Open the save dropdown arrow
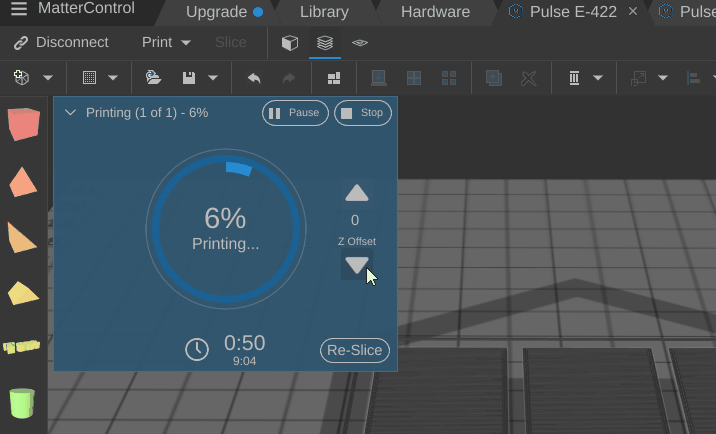Screen dimensions: 716x434 point(213,78)
